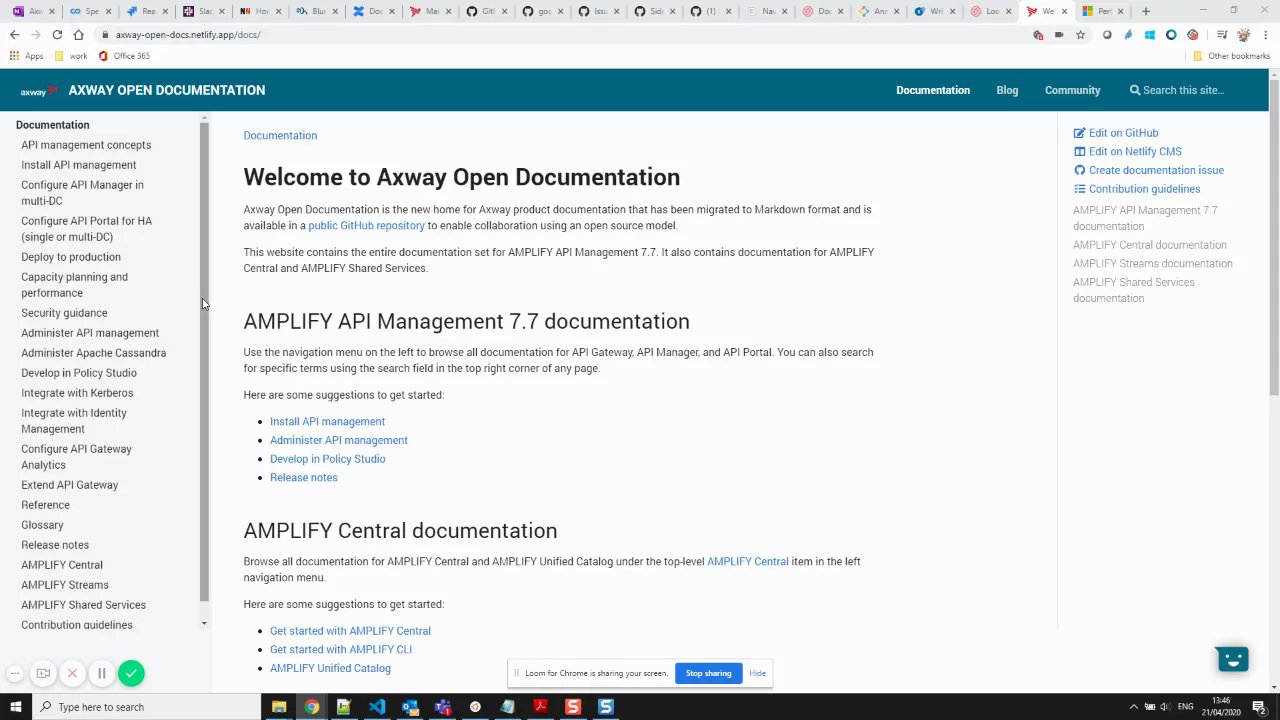Select AMPLIFY Streams in sidebar
The width and height of the screenshot is (1280, 720).
point(65,585)
